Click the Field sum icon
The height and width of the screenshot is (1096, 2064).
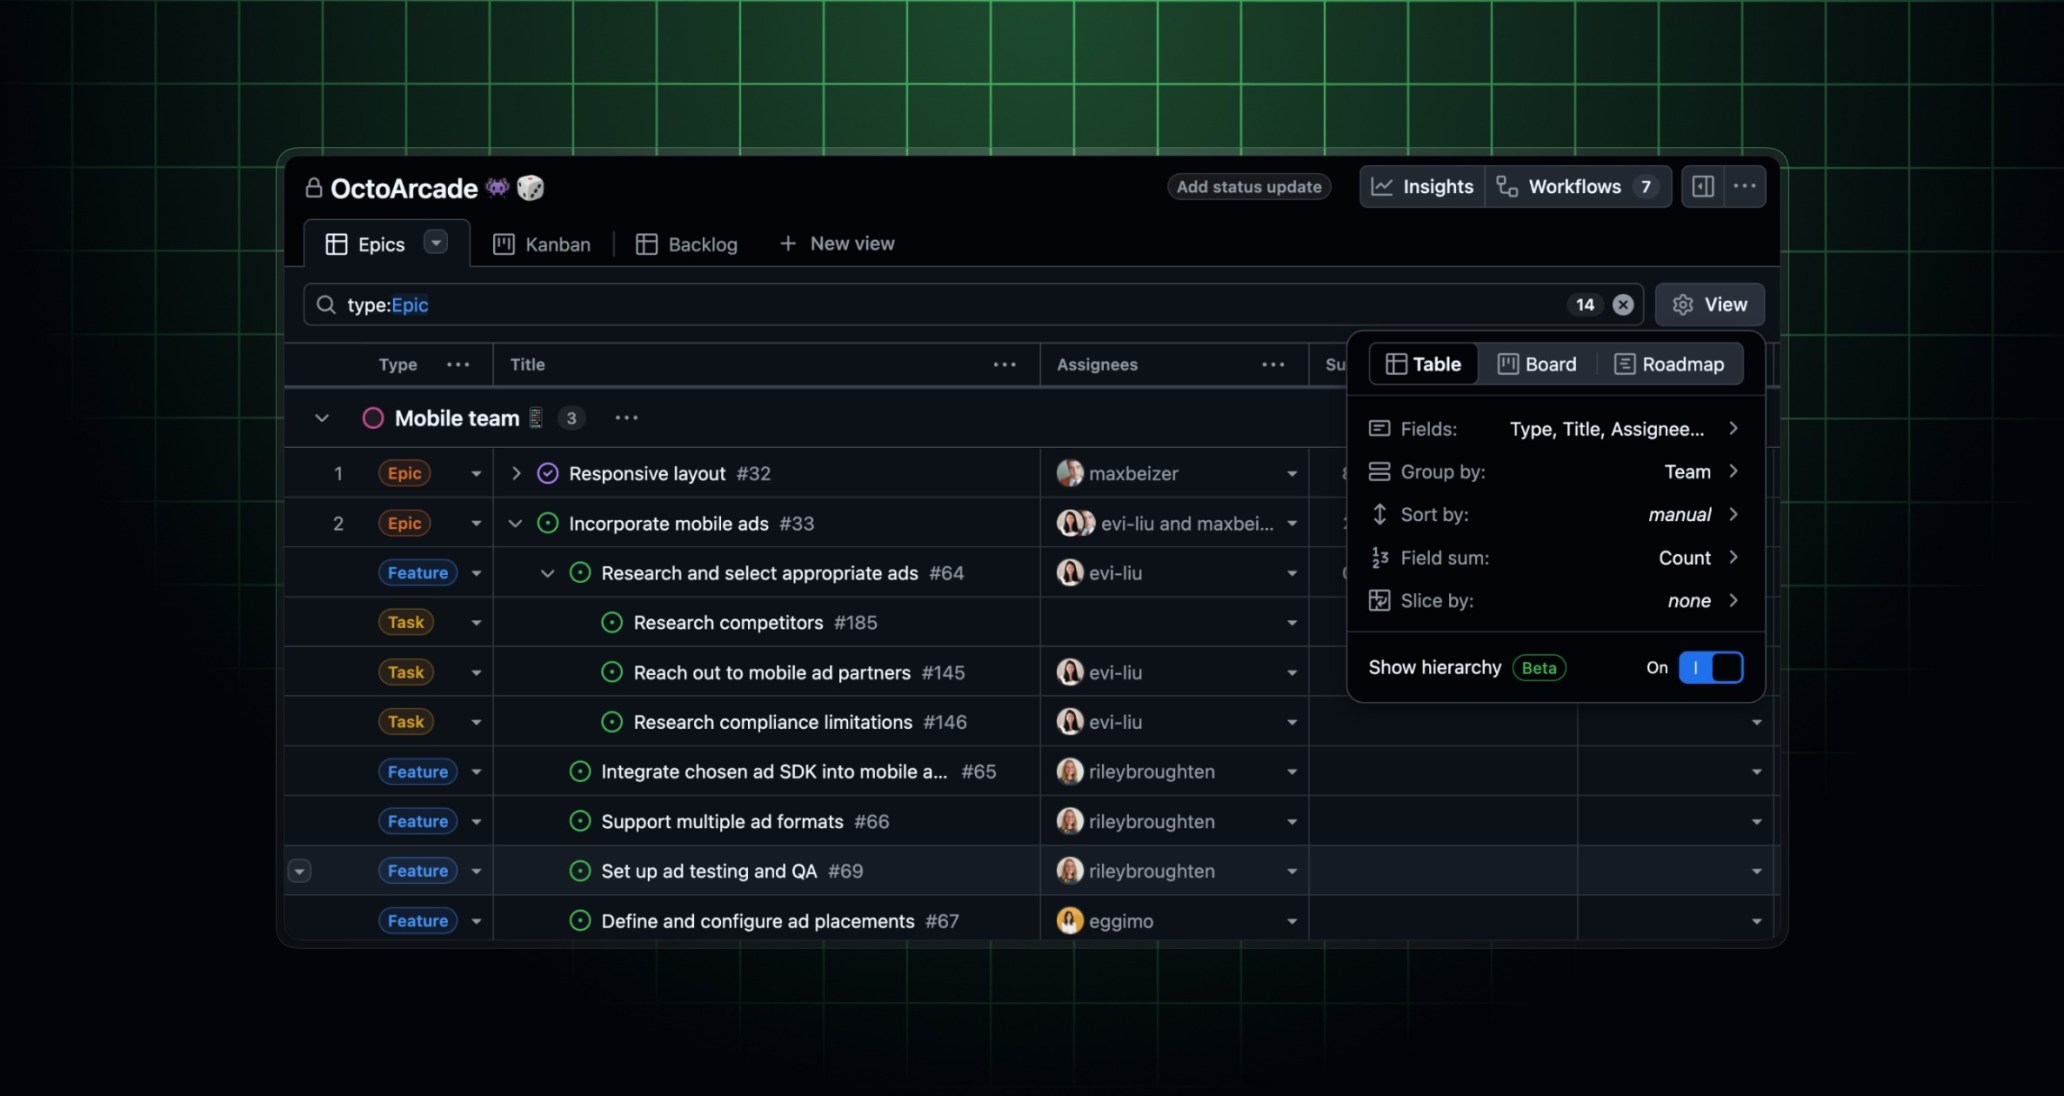point(1380,557)
